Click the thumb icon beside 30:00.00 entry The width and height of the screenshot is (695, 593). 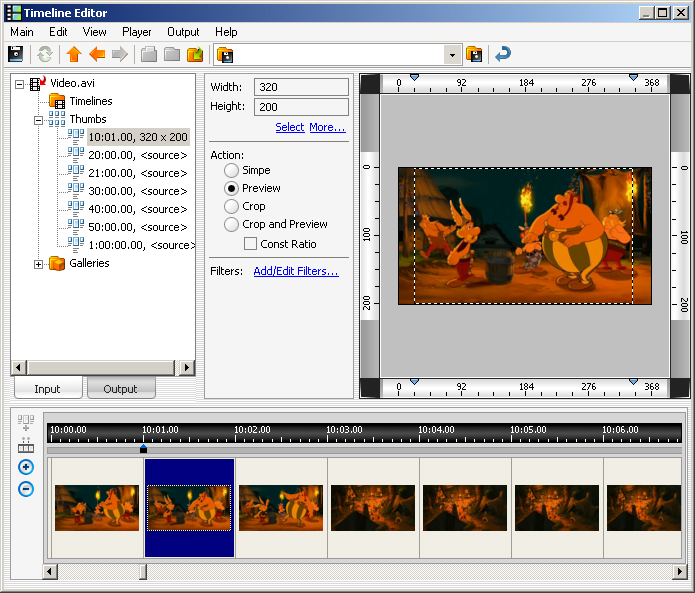point(76,189)
